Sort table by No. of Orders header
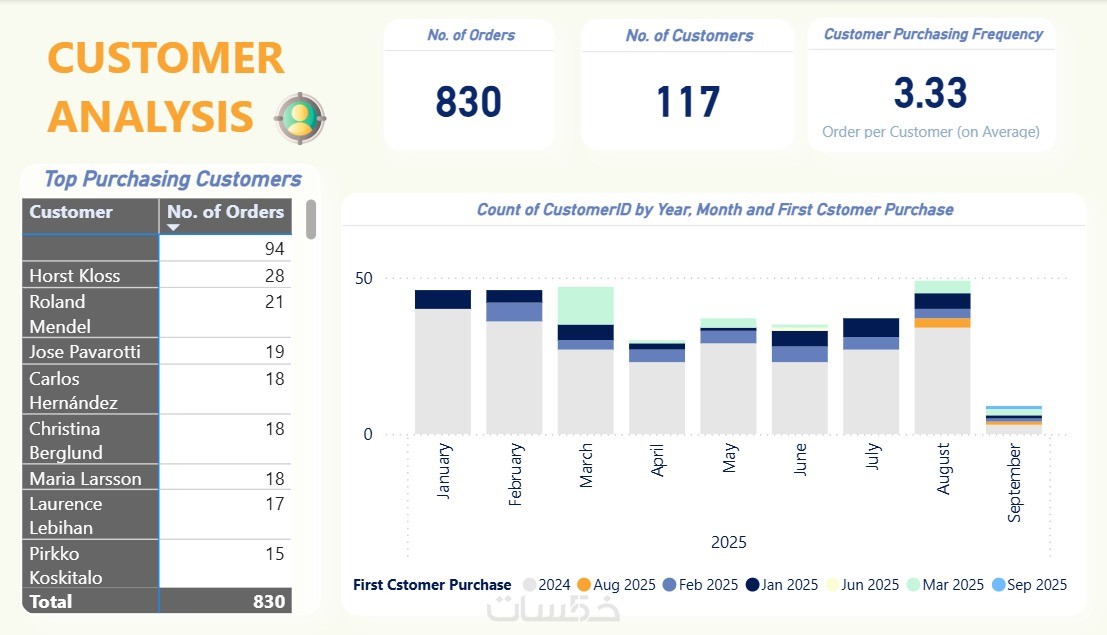The height and width of the screenshot is (635, 1107). [x=225, y=216]
